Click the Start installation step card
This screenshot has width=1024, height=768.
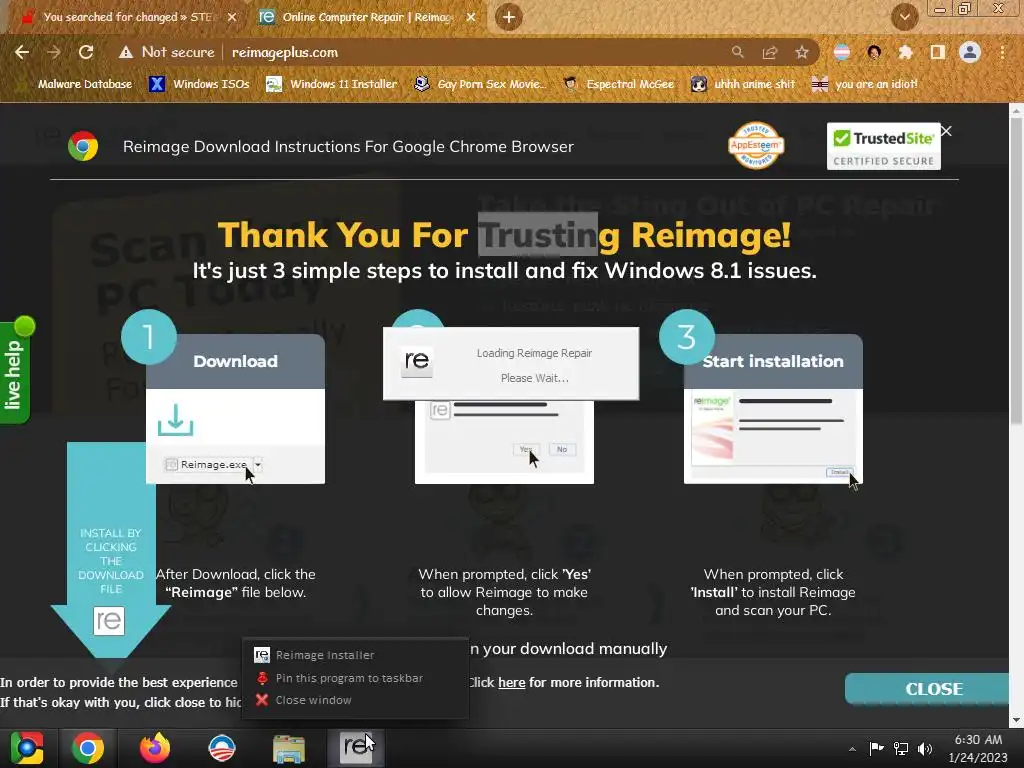(773, 409)
